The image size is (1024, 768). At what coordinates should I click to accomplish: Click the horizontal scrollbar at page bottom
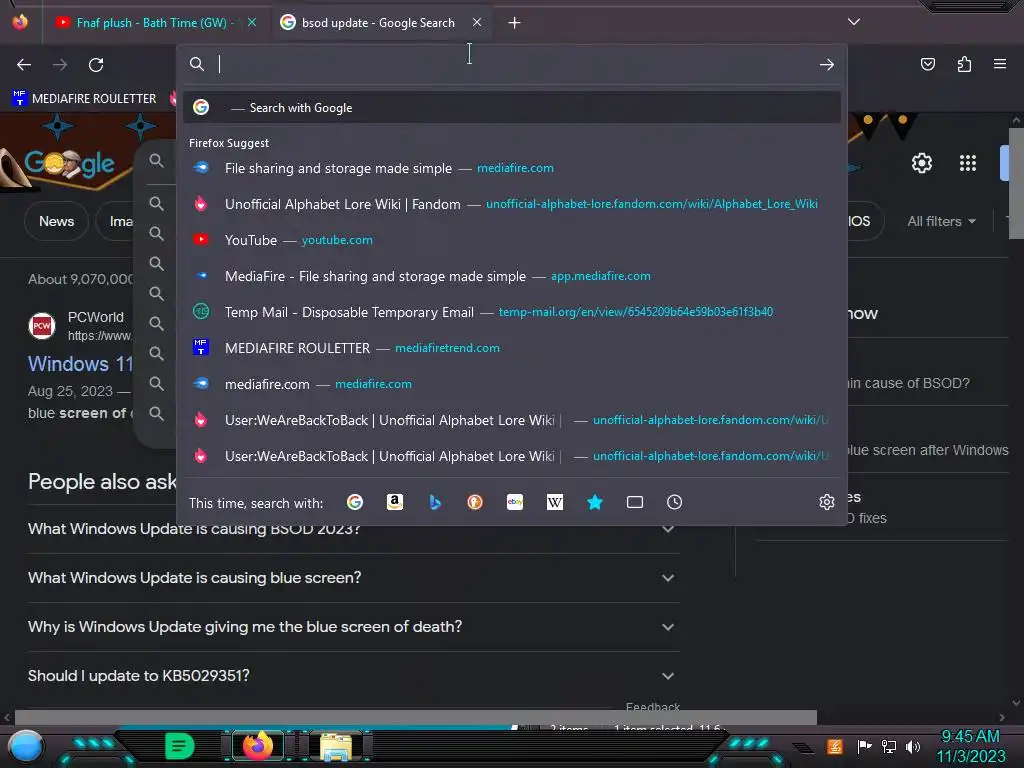(x=415, y=717)
